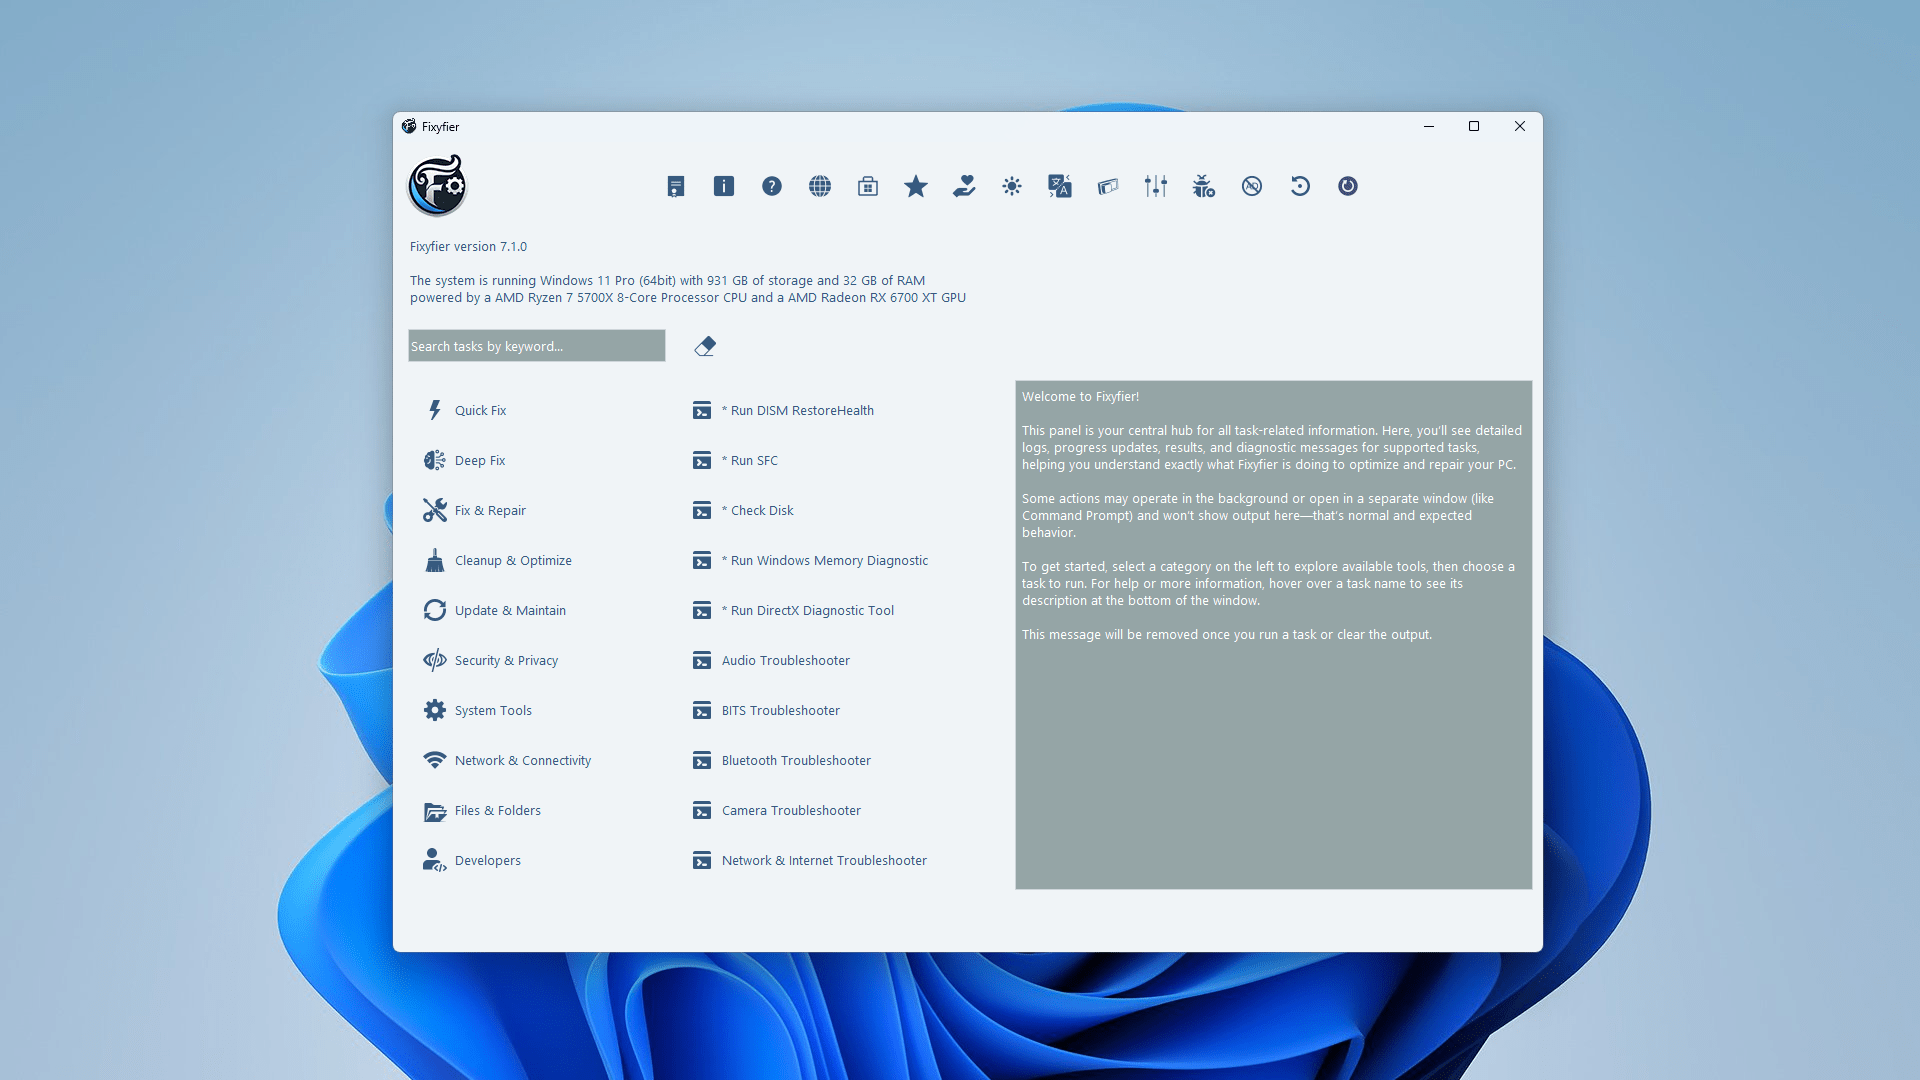This screenshot has height=1080, width=1920.
Task: Click the restore/reset history icon
Action: click(1299, 186)
